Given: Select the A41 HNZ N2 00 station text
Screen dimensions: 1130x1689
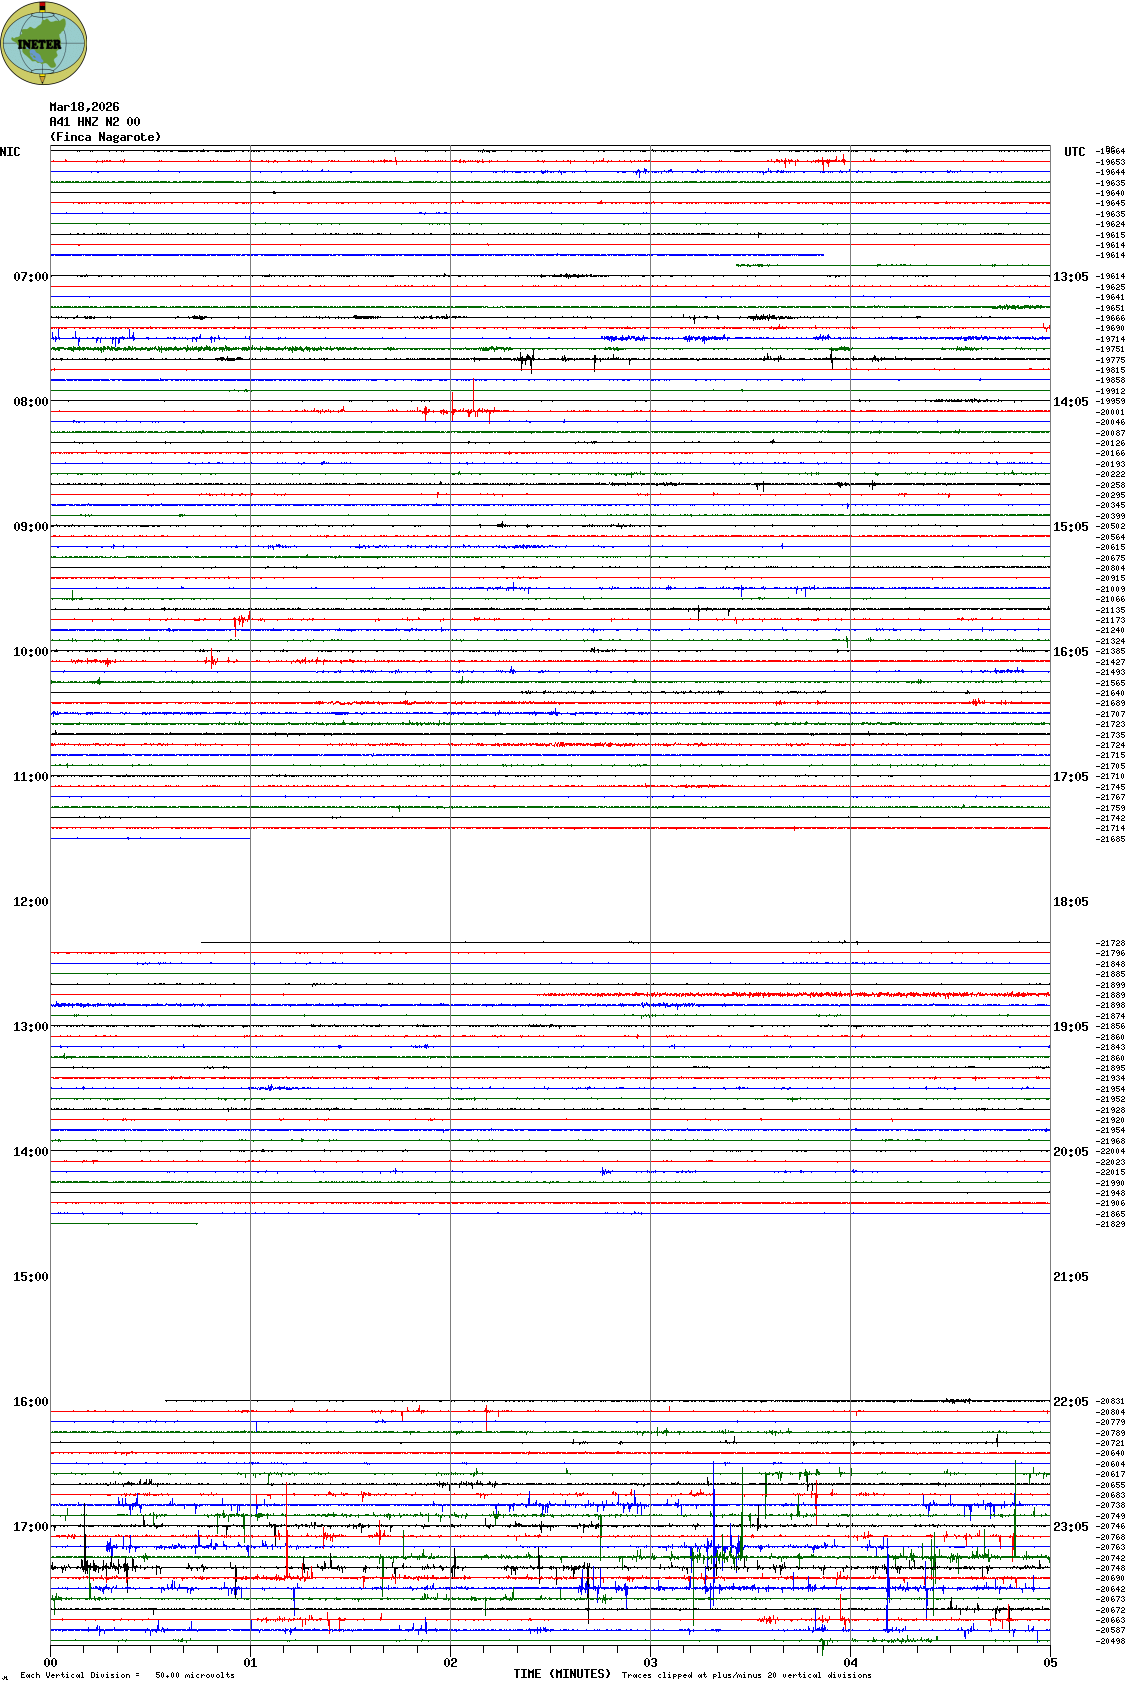Looking at the screenshot, I should (95, 122).
